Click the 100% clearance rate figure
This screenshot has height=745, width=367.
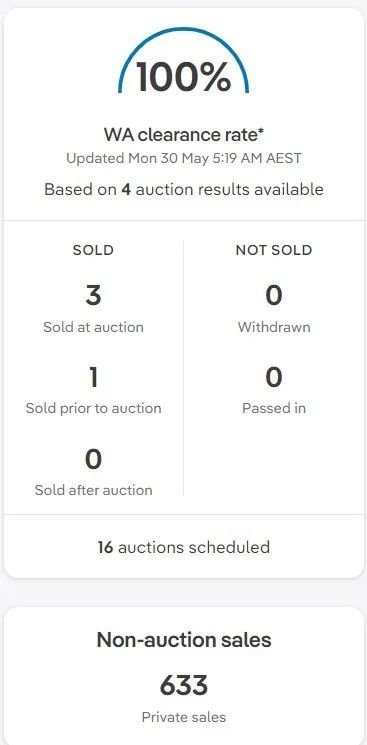click(x=184, y=77)
